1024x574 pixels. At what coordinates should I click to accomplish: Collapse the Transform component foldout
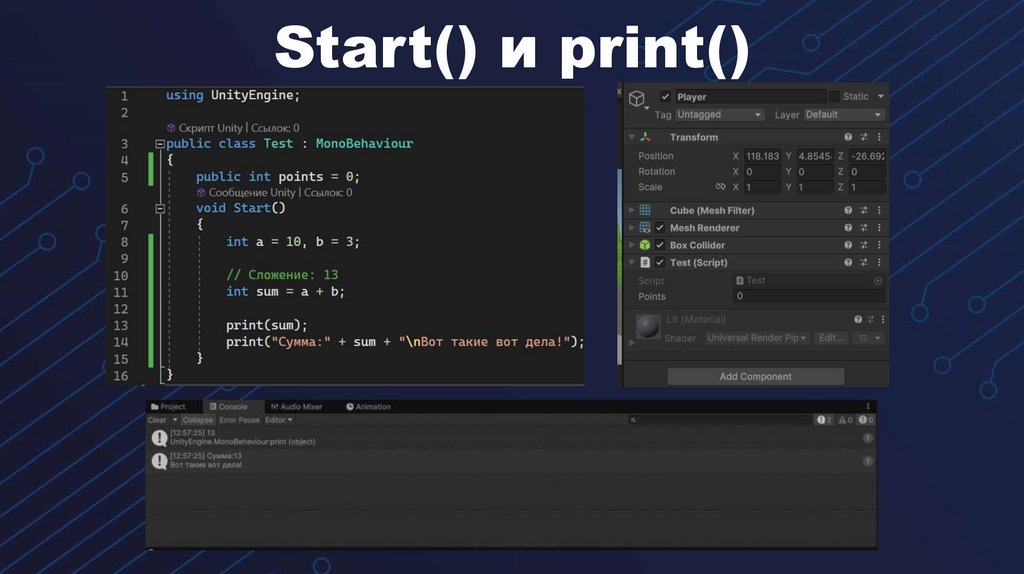tap(632, 137)
